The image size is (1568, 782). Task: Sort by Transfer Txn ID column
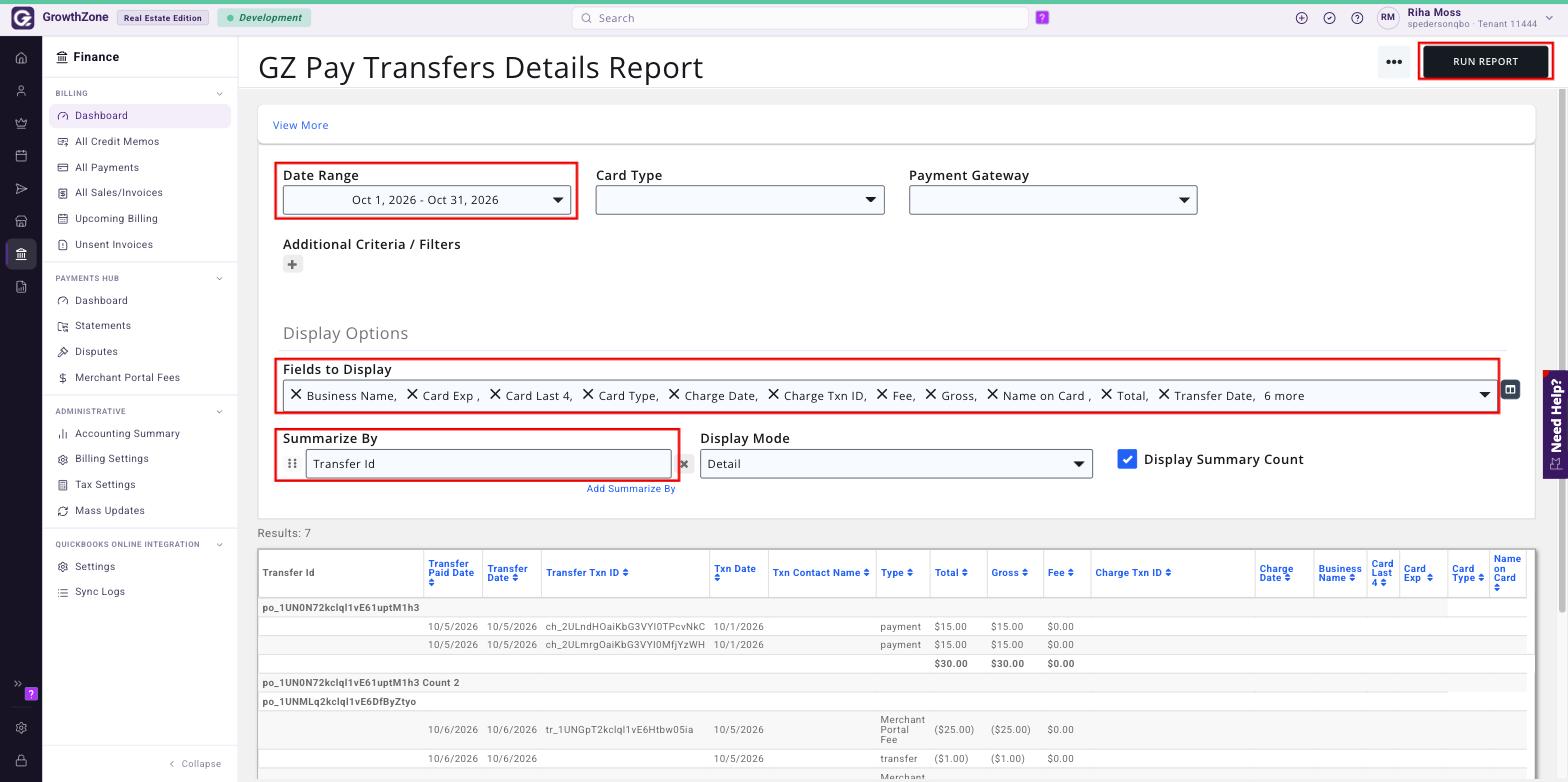pos(587,573)
